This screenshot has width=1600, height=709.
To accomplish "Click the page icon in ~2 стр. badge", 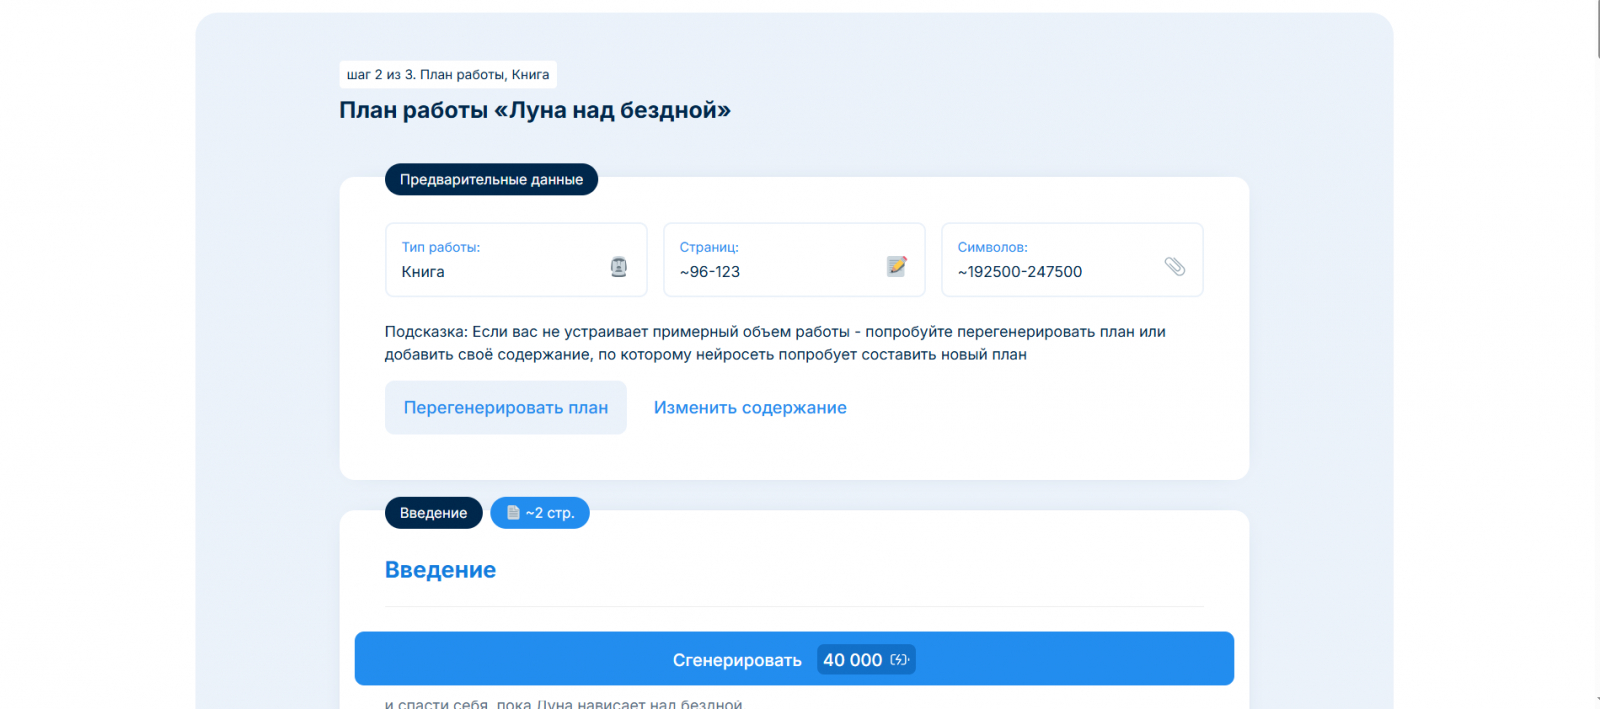I will (513, 512).
